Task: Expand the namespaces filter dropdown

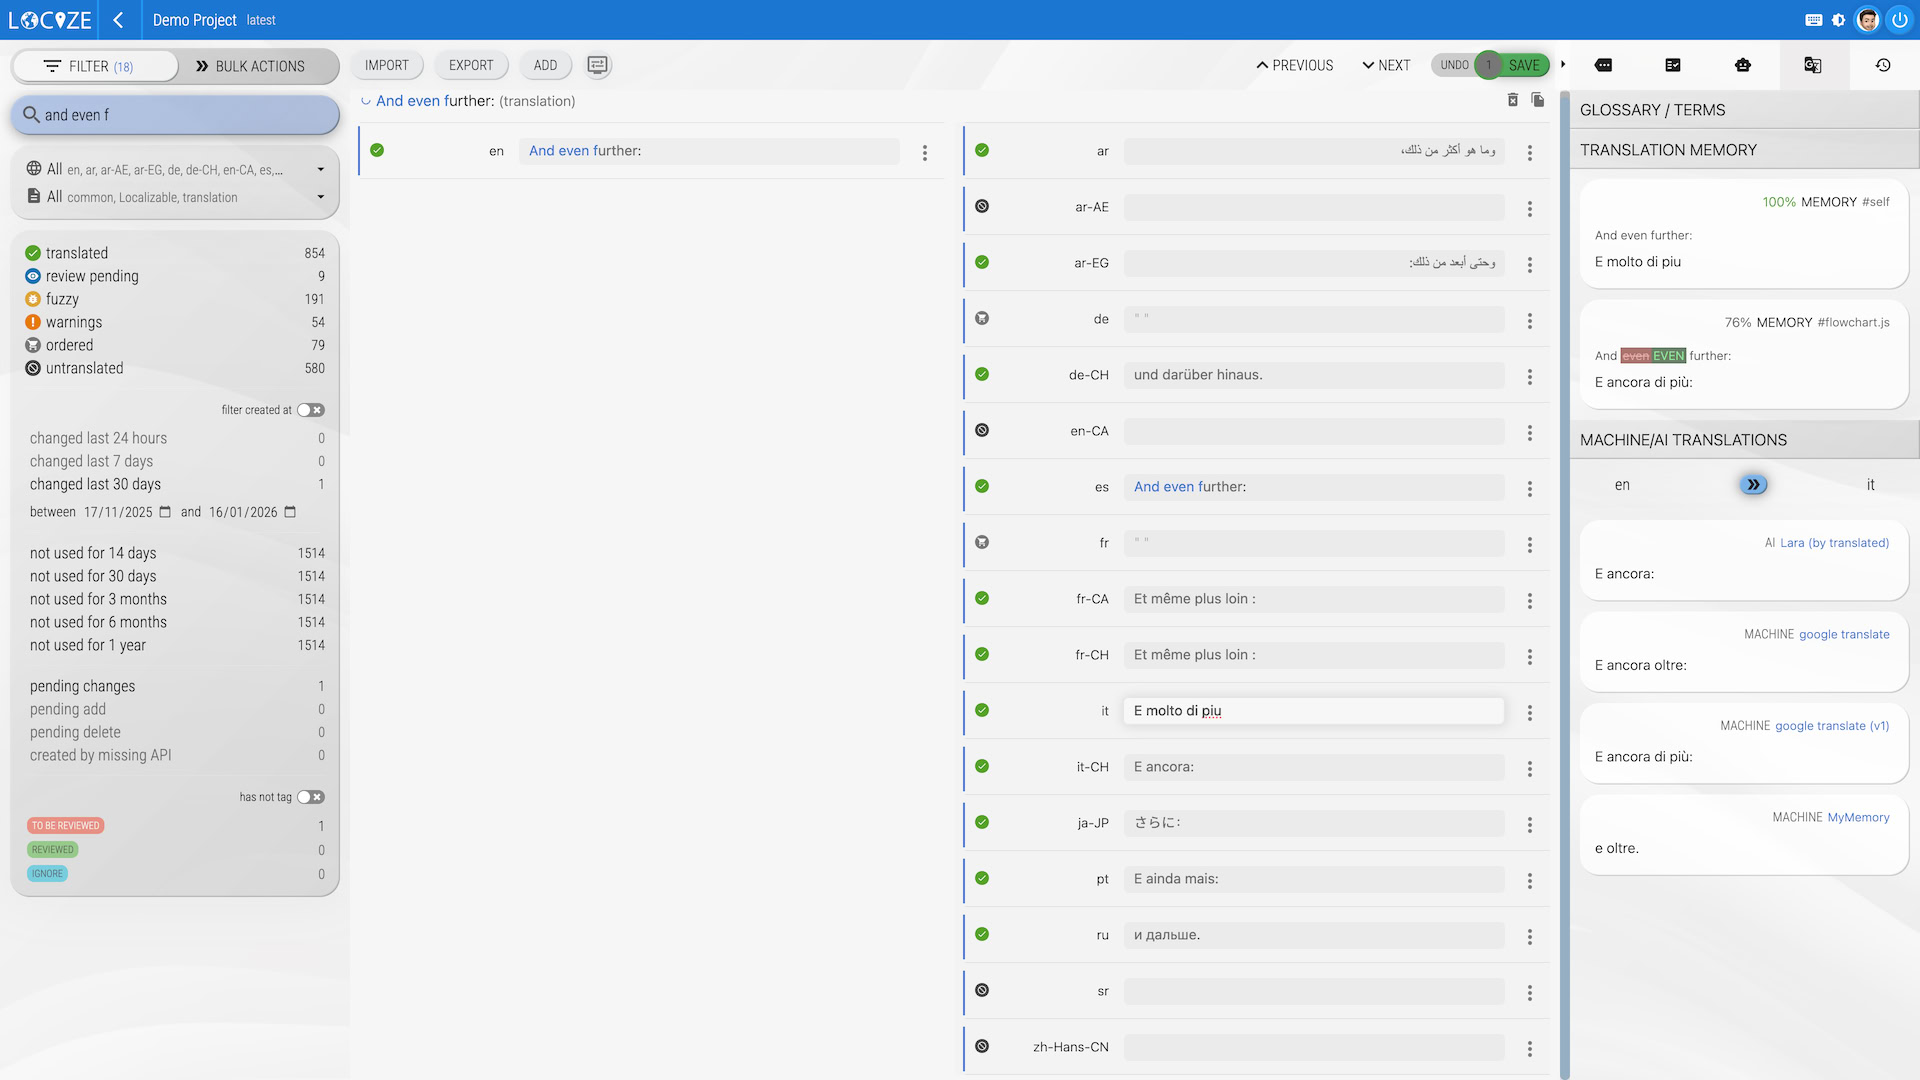Action: pos(320,197)
